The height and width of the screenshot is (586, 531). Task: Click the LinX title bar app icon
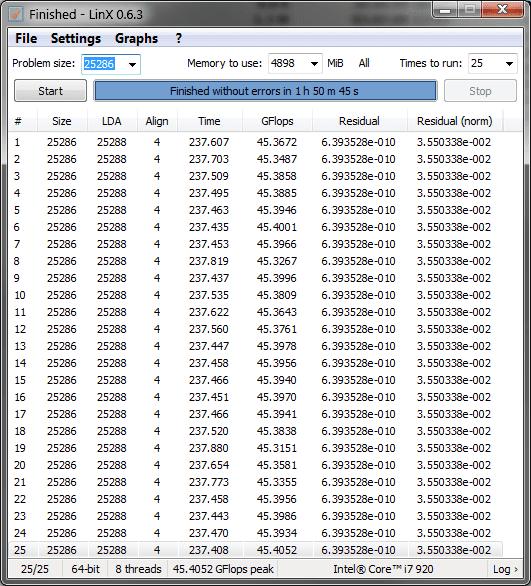point(16,14)
